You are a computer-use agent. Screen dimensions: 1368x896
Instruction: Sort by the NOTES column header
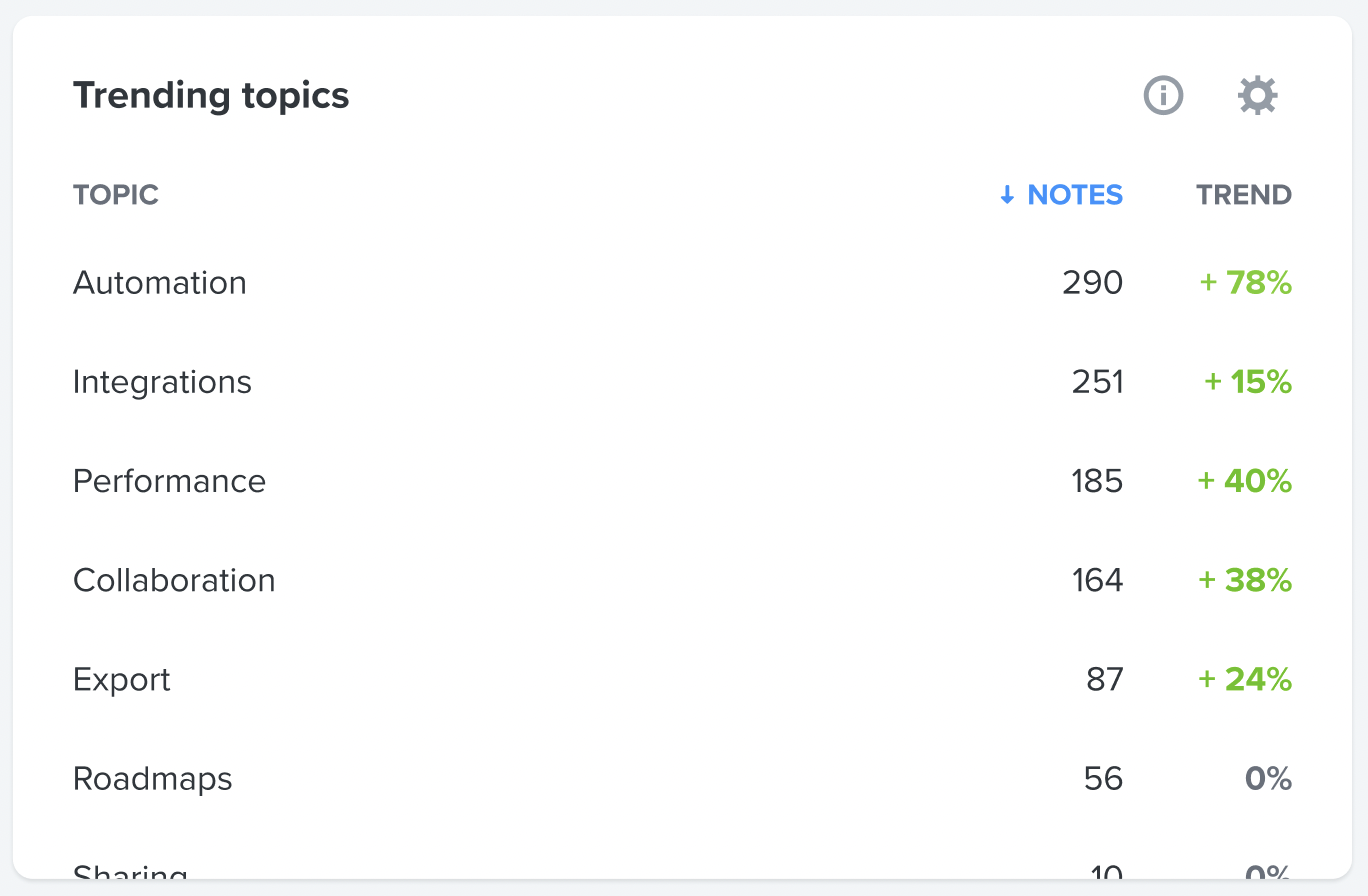coord(1075,195)
